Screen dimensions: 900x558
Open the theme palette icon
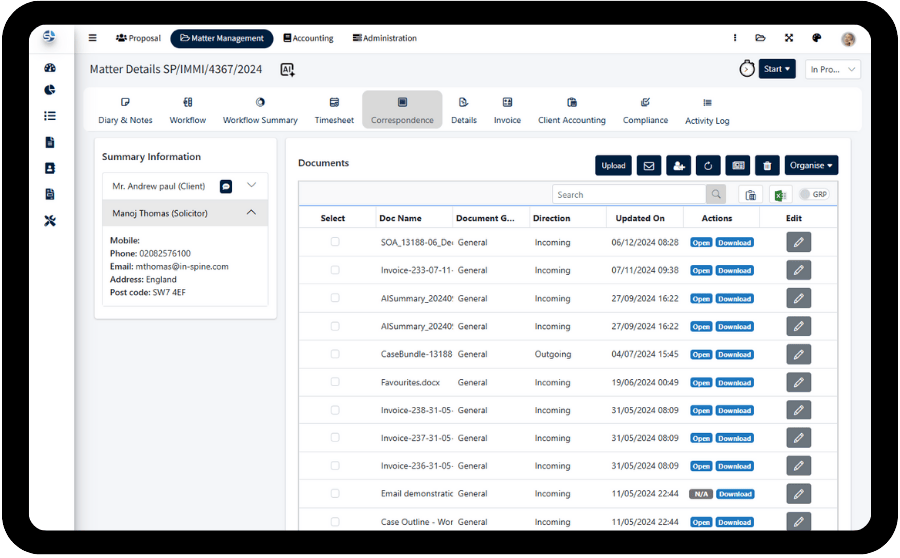tap(817, 38)
